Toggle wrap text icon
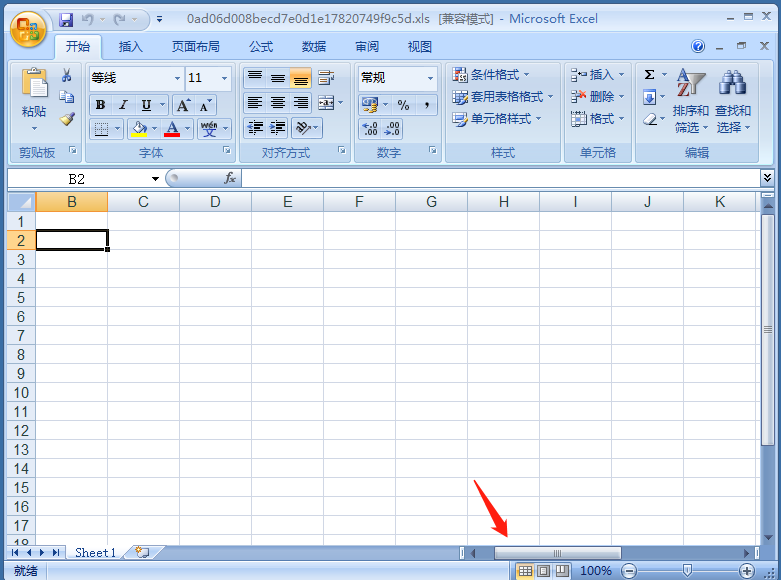This screenshot has height=580, width=781. coord(326,78)
